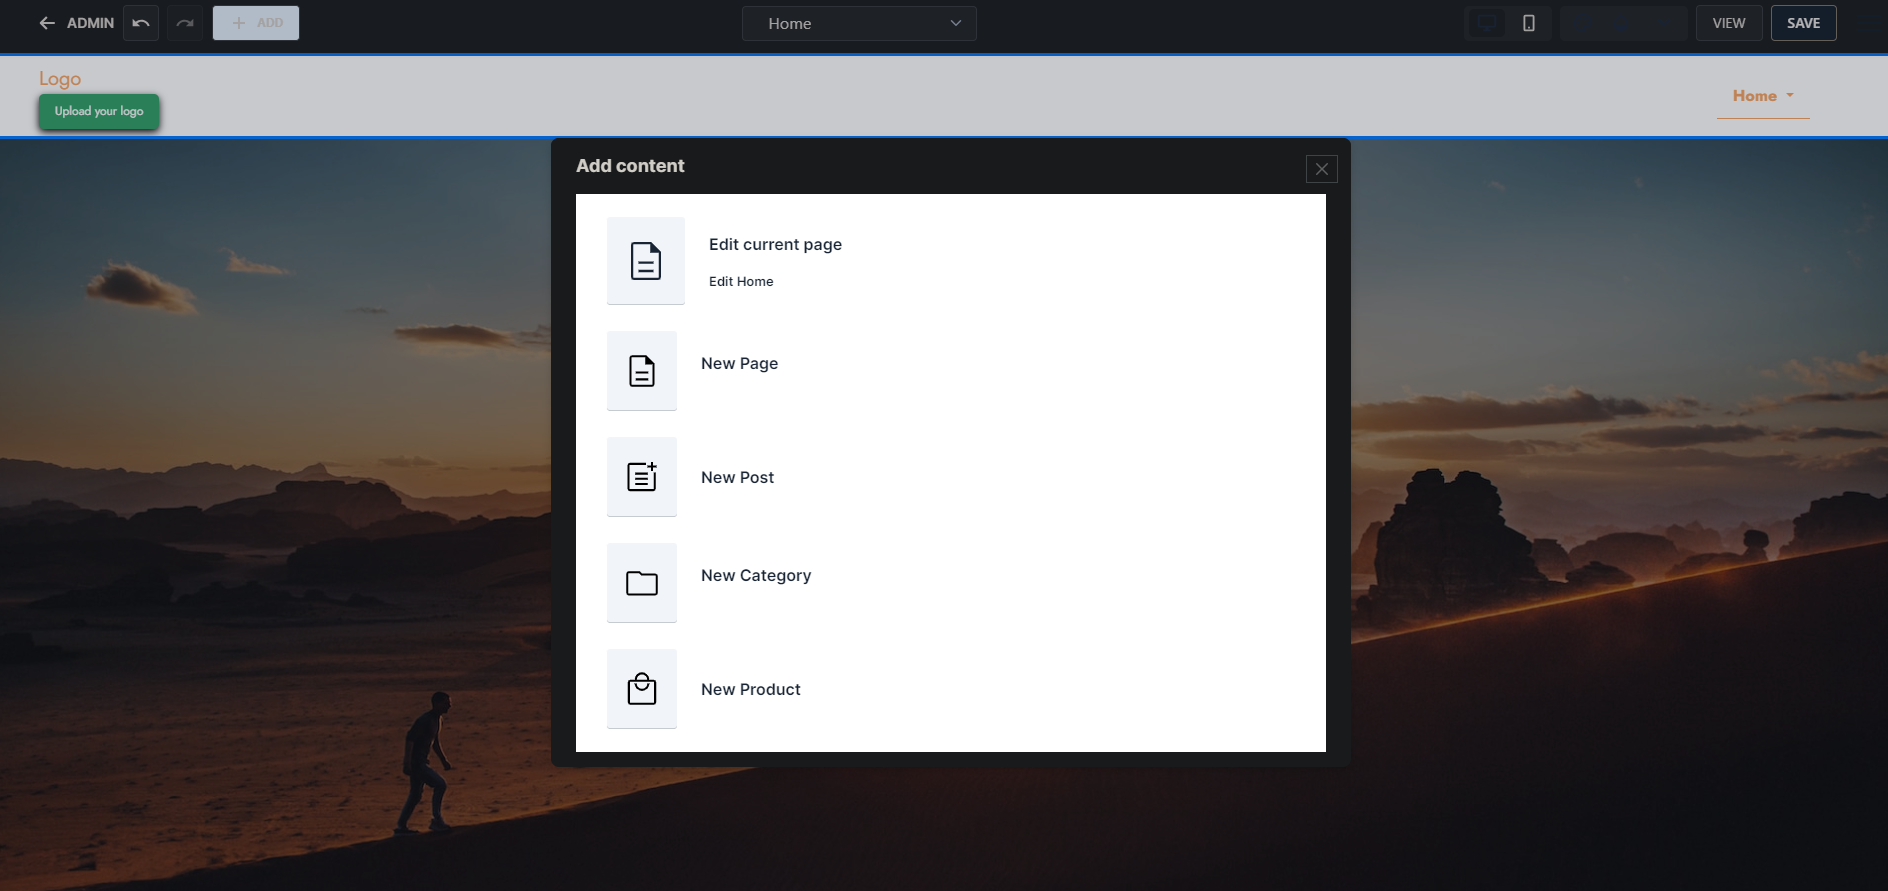
Task: Undo the last change
Action: [141, 23]
